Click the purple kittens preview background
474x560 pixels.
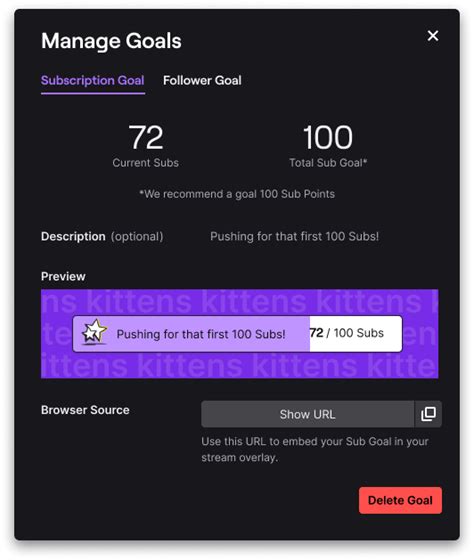239,366
